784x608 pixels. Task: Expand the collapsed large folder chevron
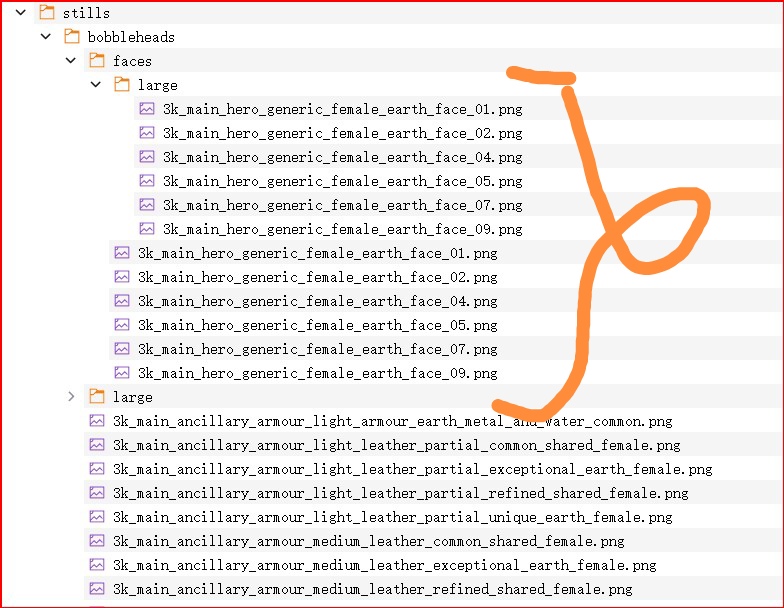pyautogui.click(x=70, y=397)
